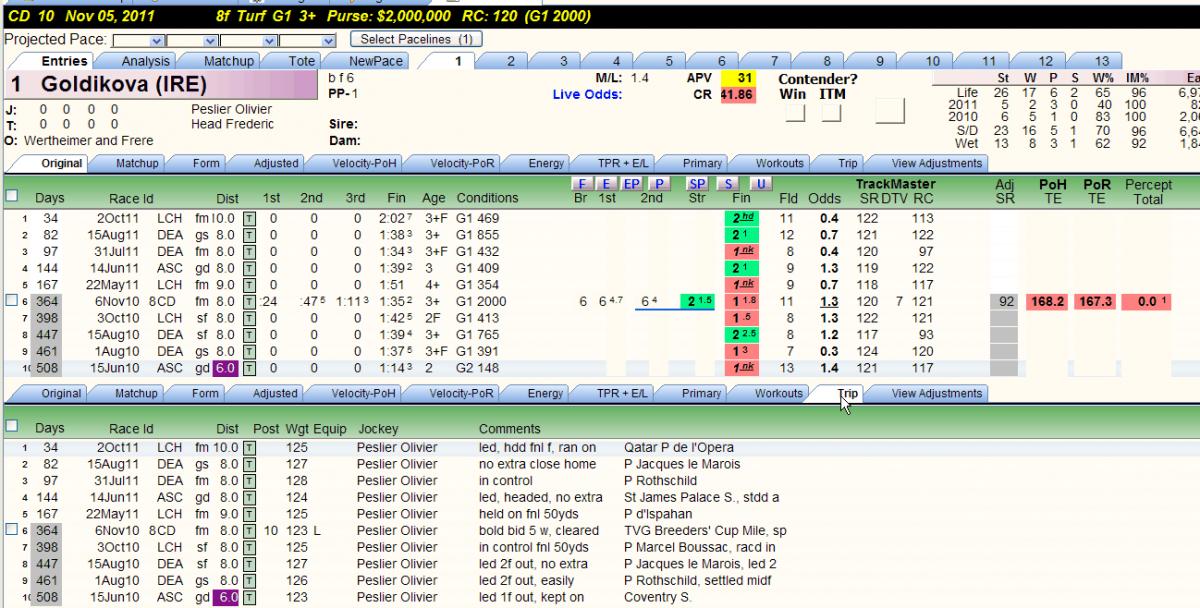Screen dimensions: 1200x608
Task: Click turf T icon in 2Oct11 paceline row
Action: (249, 217)
